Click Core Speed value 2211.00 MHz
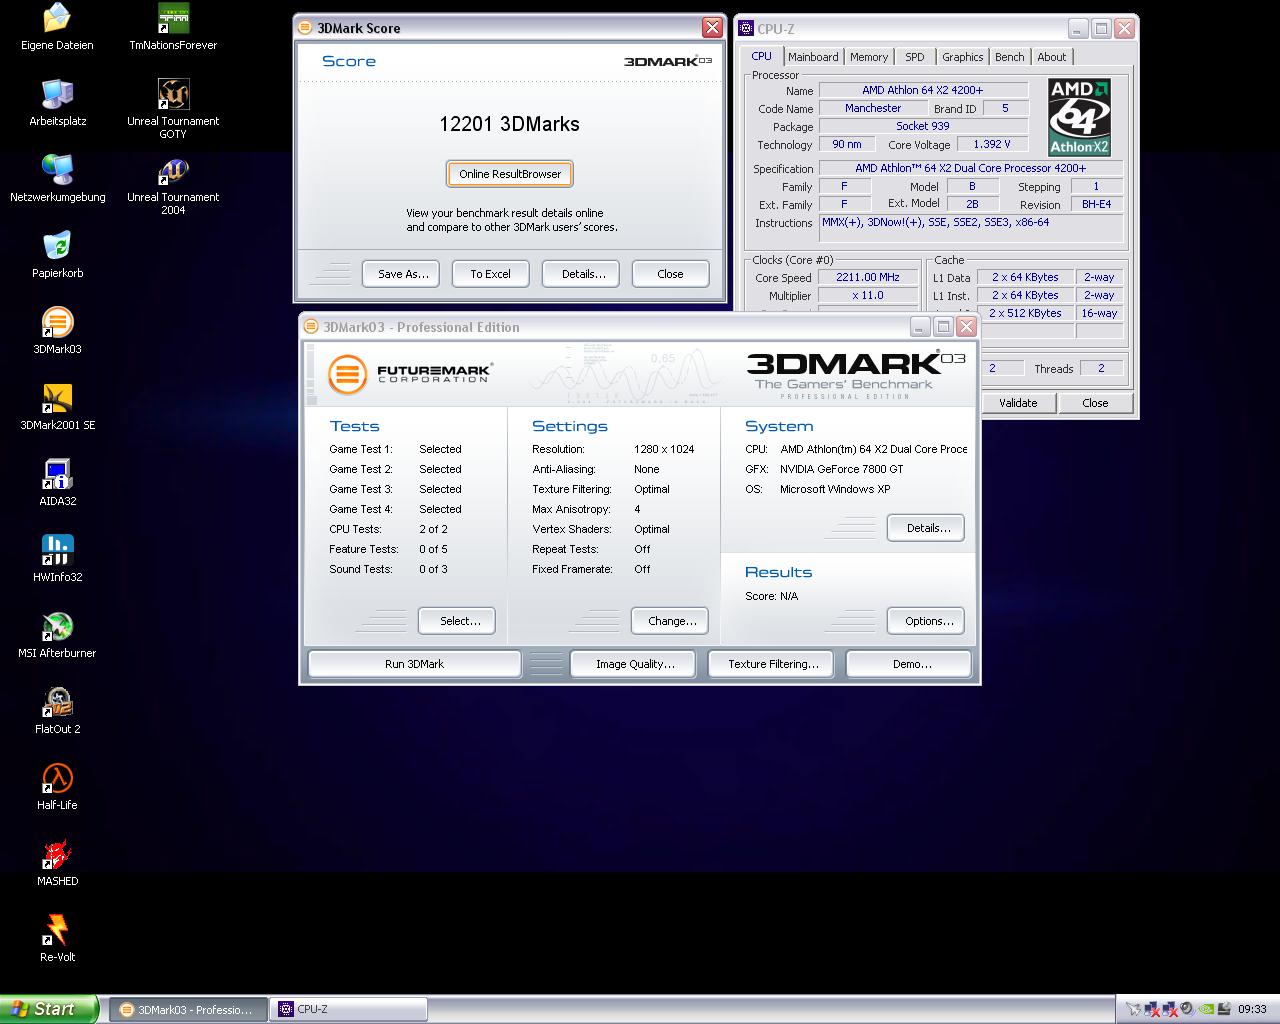Viewport: 1280px width, 1024px height. click(x=868, y=277)
